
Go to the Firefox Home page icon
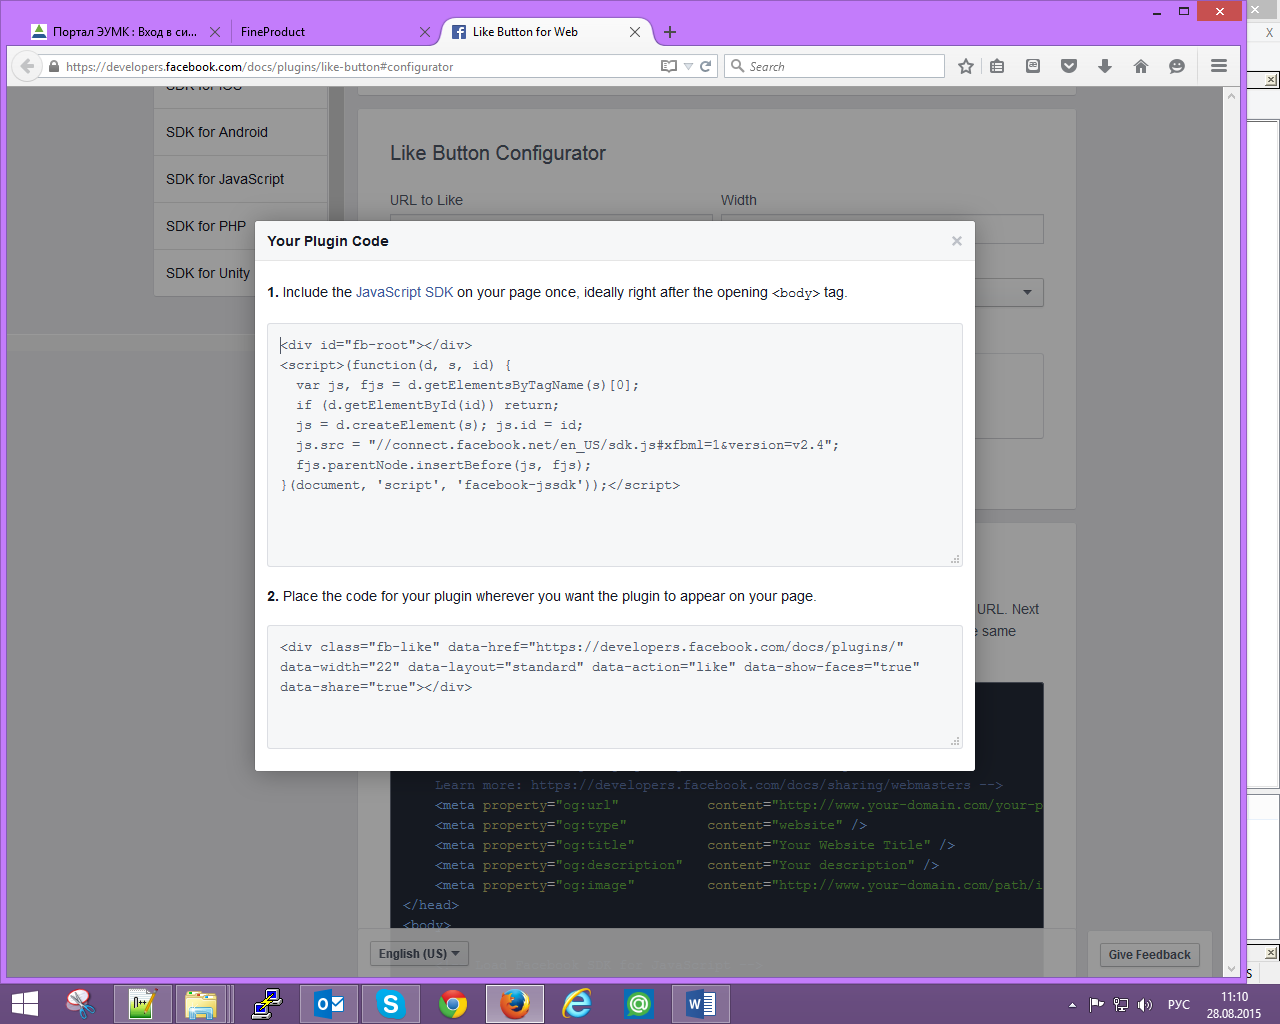pos(1141,66)
